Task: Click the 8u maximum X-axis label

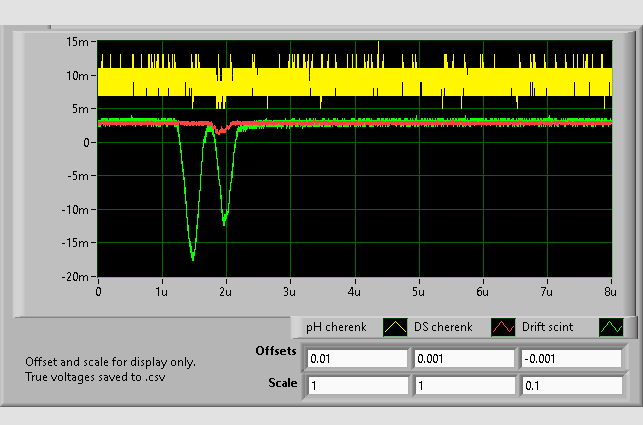Action: click(x=609, y=291)
